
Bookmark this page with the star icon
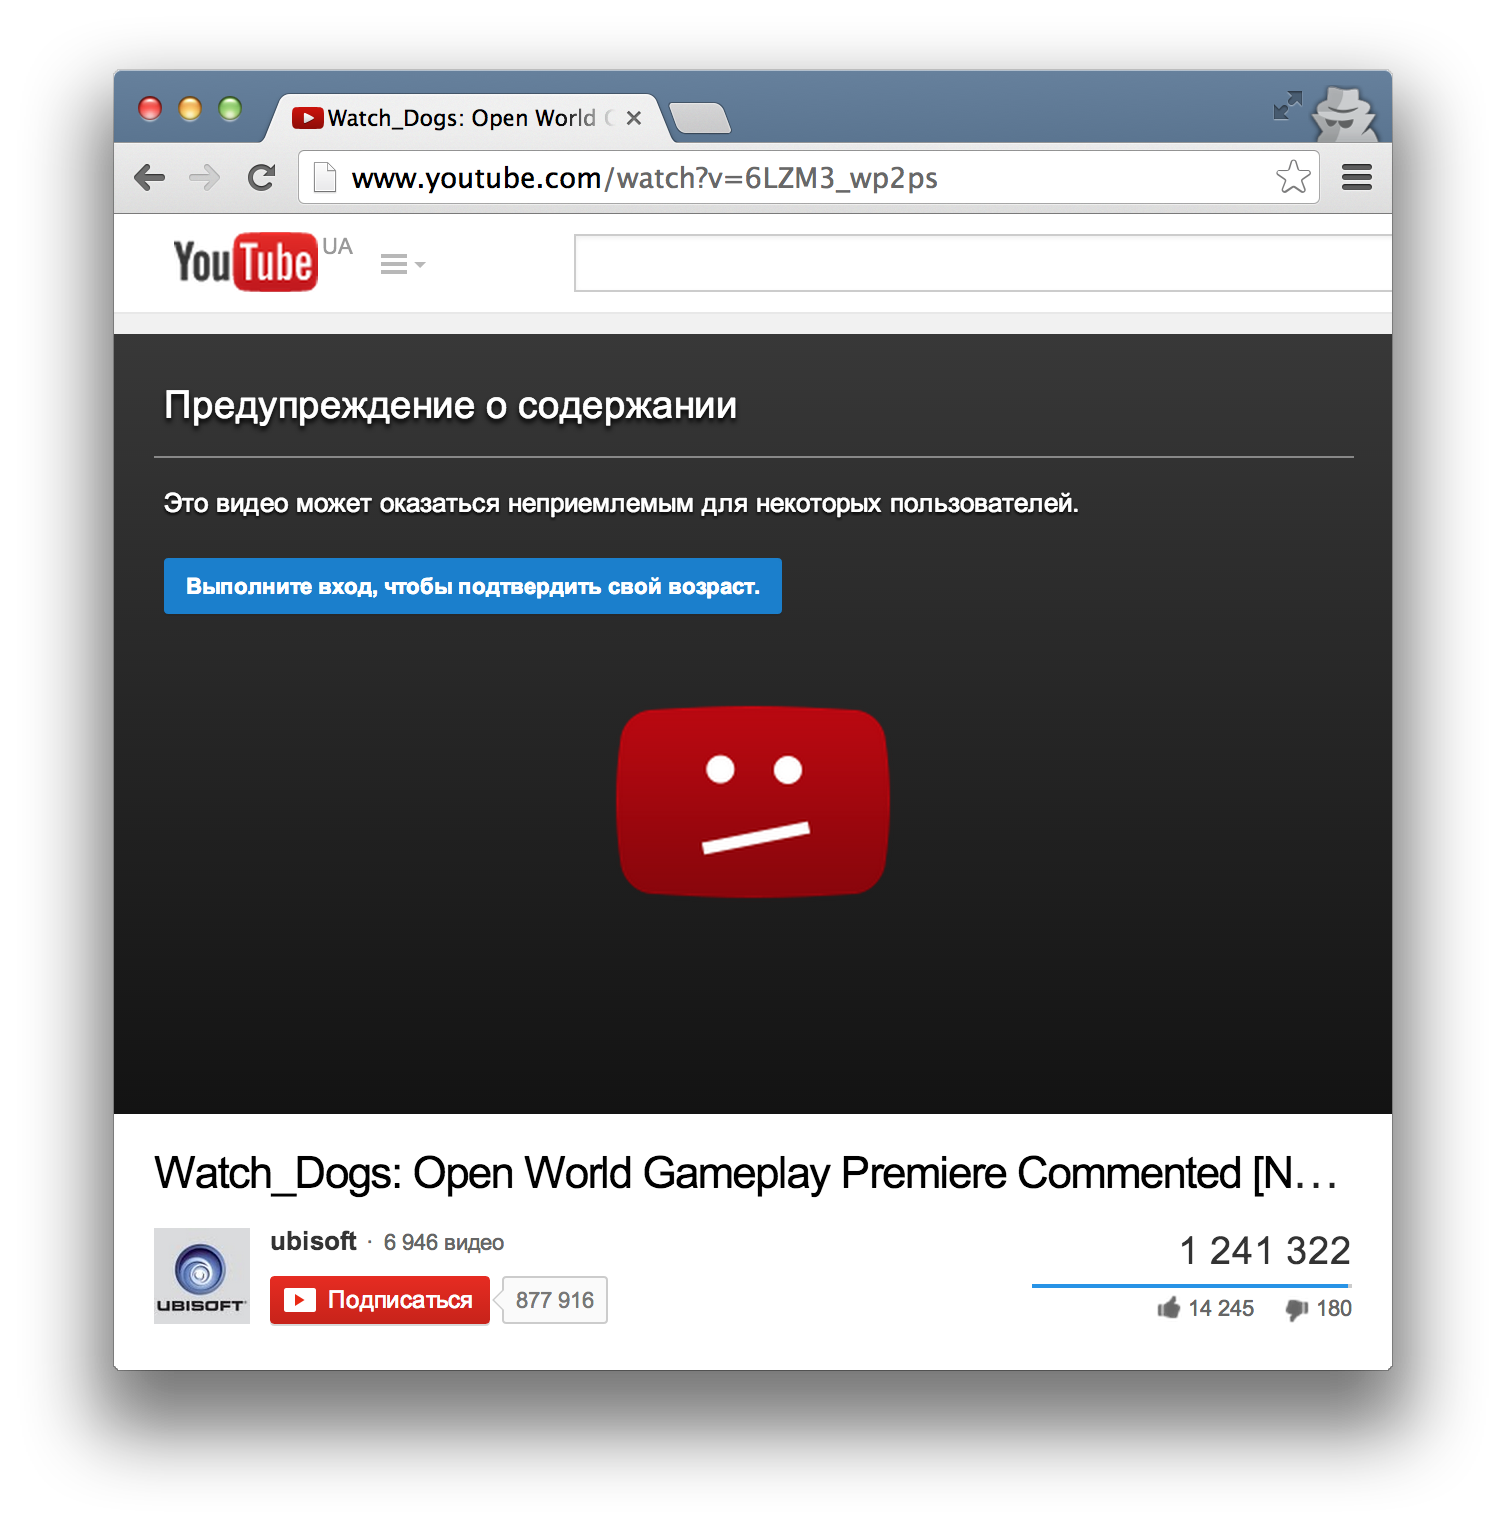(1292, 178)
